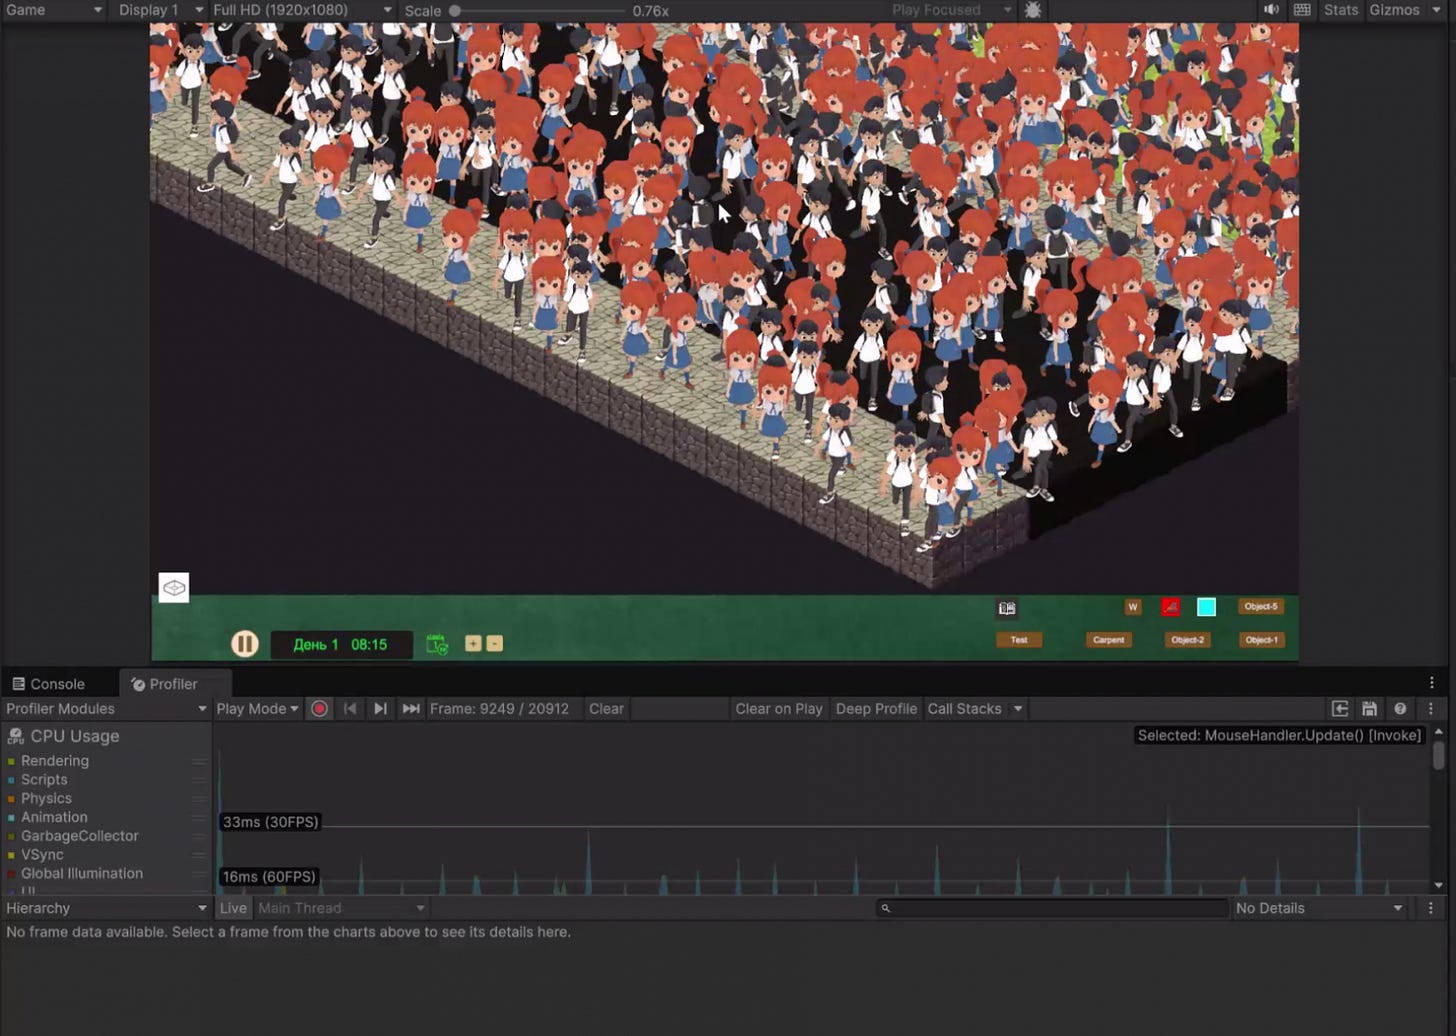Viewport: 1456px width, 1036px height.
Task: Toggle the Live button in the details pane
Action: pyautogui.click(x=233, y=908)
